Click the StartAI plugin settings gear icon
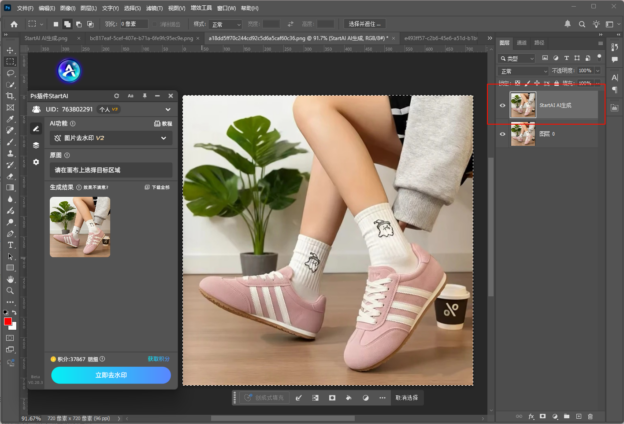The image size is (624, 424). (x=36, y=161)
